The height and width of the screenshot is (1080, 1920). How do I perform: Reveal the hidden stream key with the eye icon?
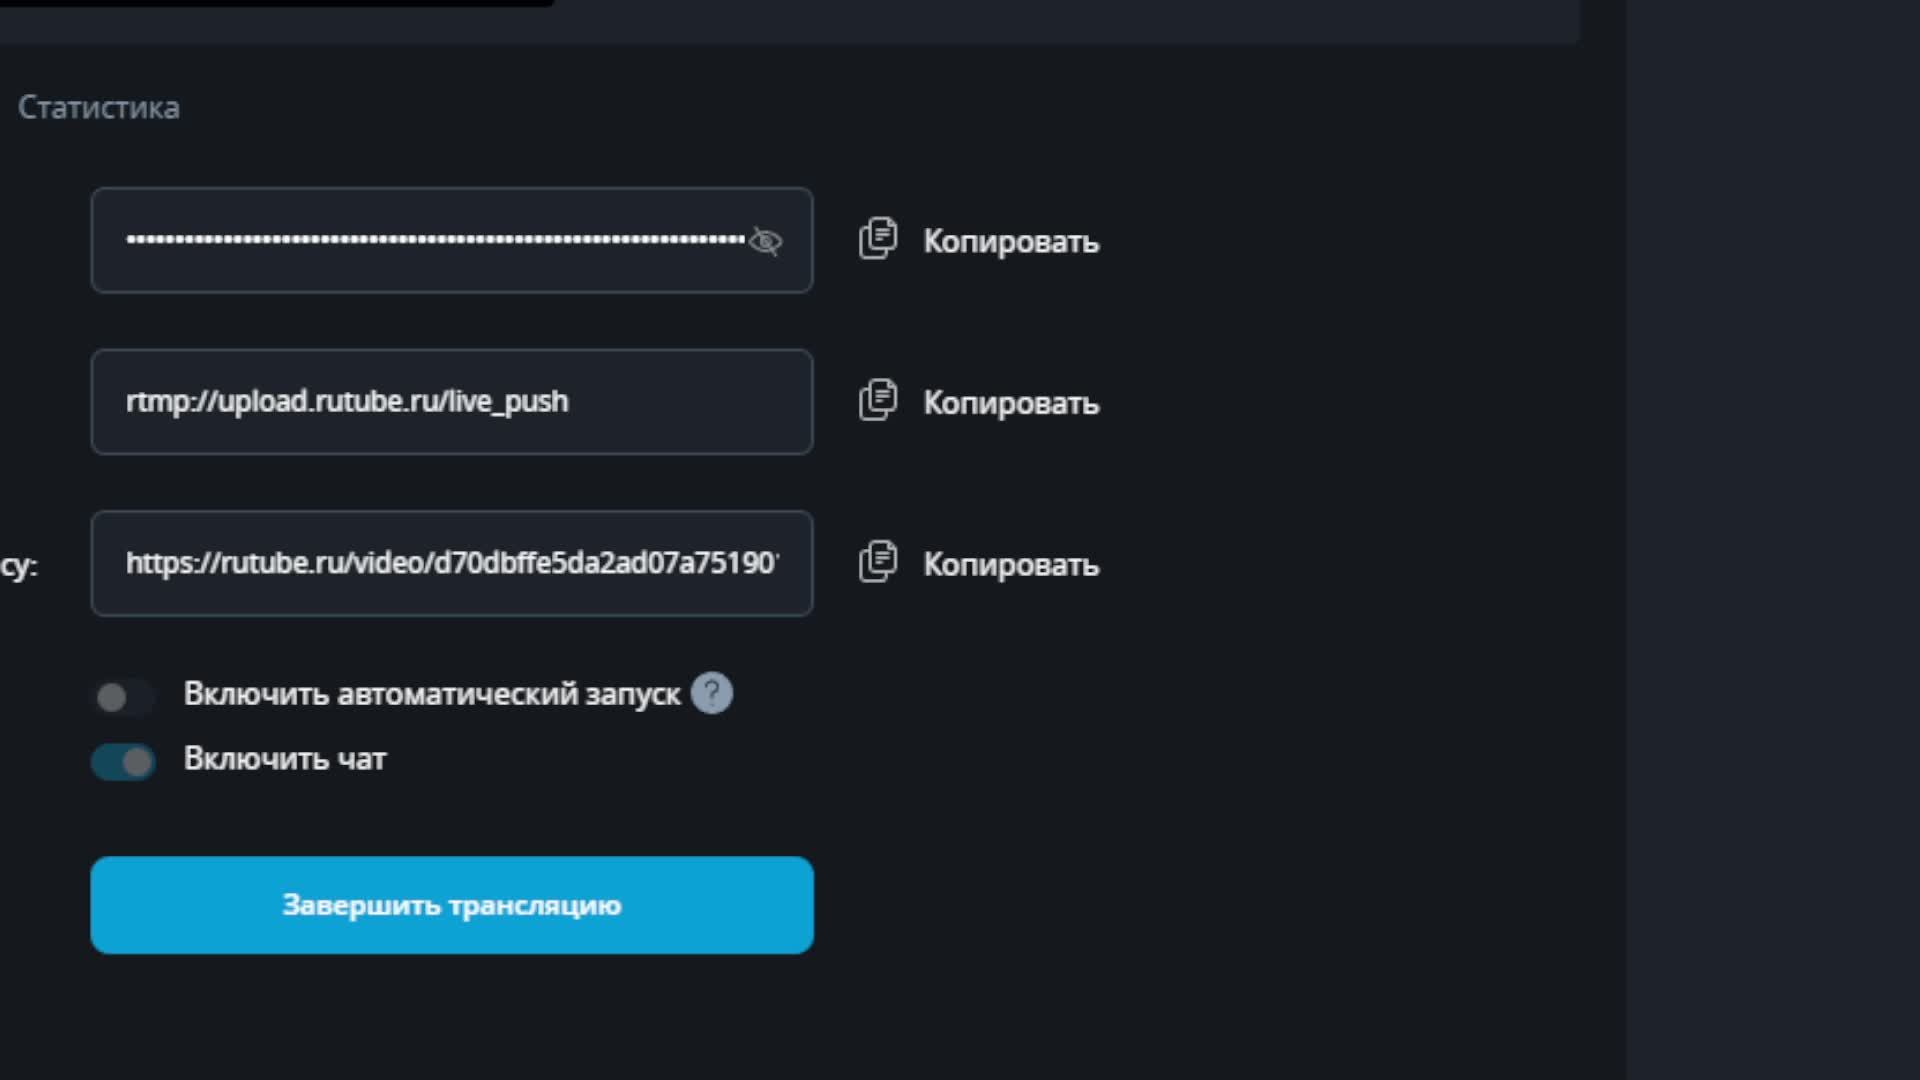pos(765,241)
